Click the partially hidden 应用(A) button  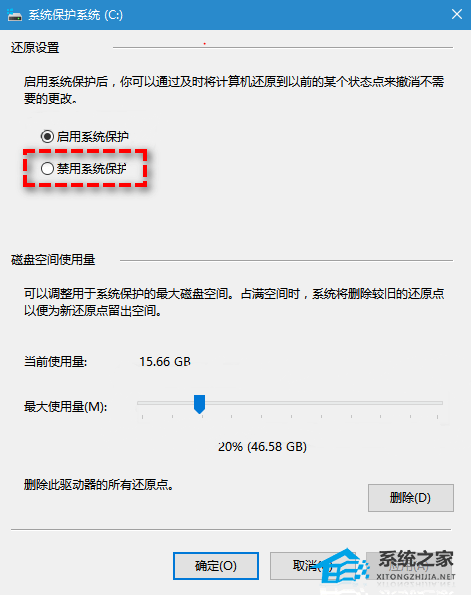pos(410,566)
